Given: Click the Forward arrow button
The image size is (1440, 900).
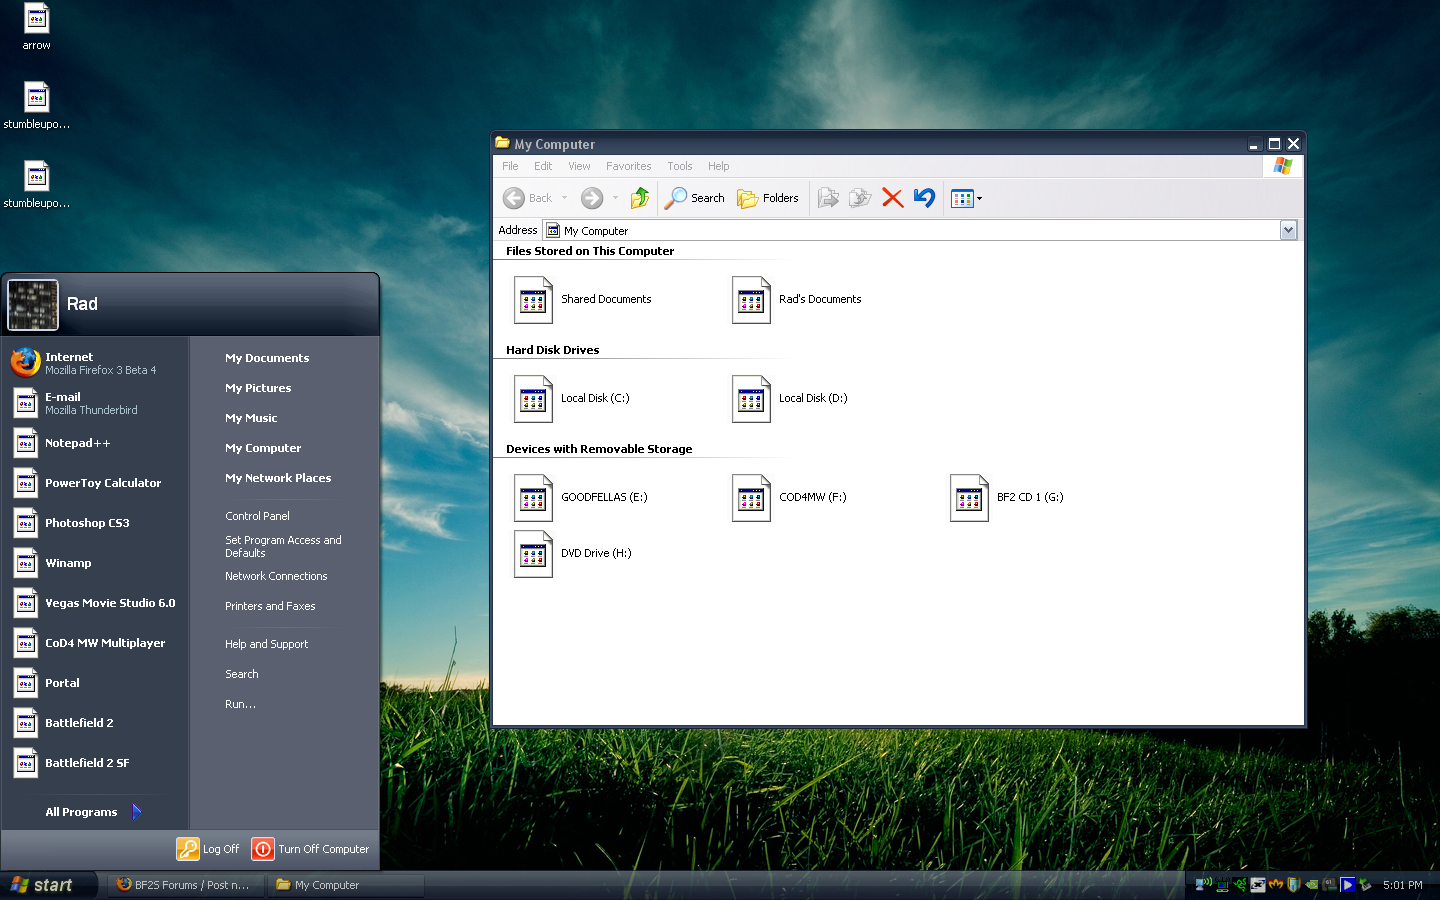Looking at the screenshot, I should (592, 198).
